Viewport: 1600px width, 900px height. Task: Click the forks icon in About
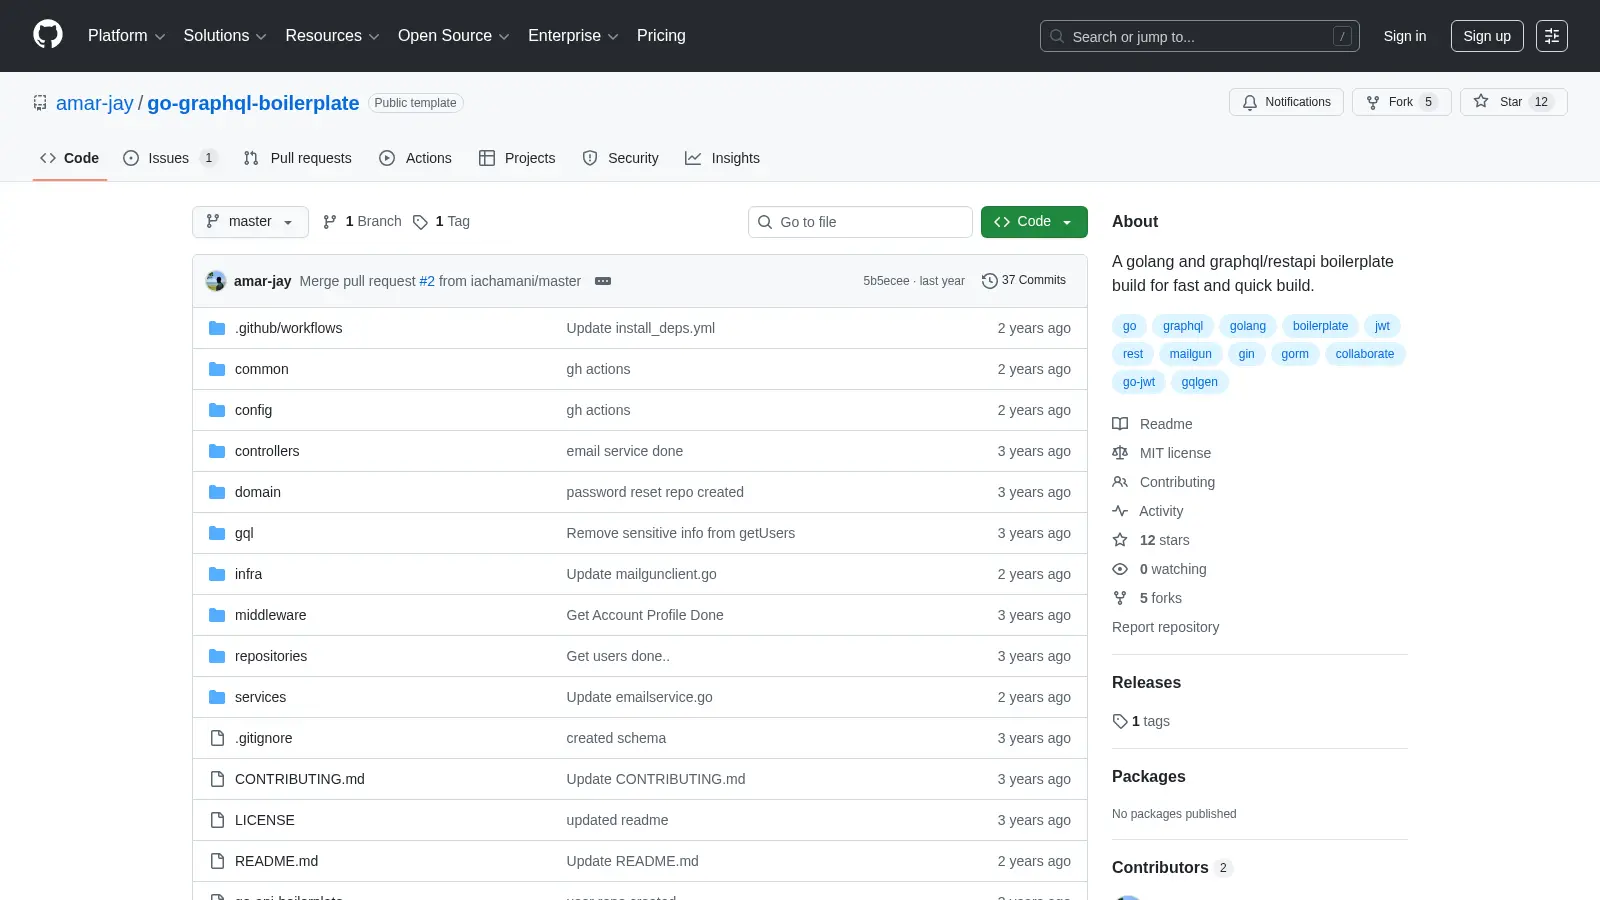[1120, 598]
